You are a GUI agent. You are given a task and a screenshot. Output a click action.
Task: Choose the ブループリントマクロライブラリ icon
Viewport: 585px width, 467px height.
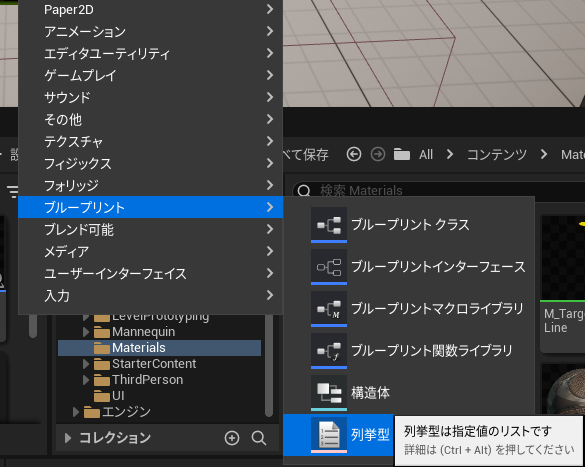[x=329, y=309]
